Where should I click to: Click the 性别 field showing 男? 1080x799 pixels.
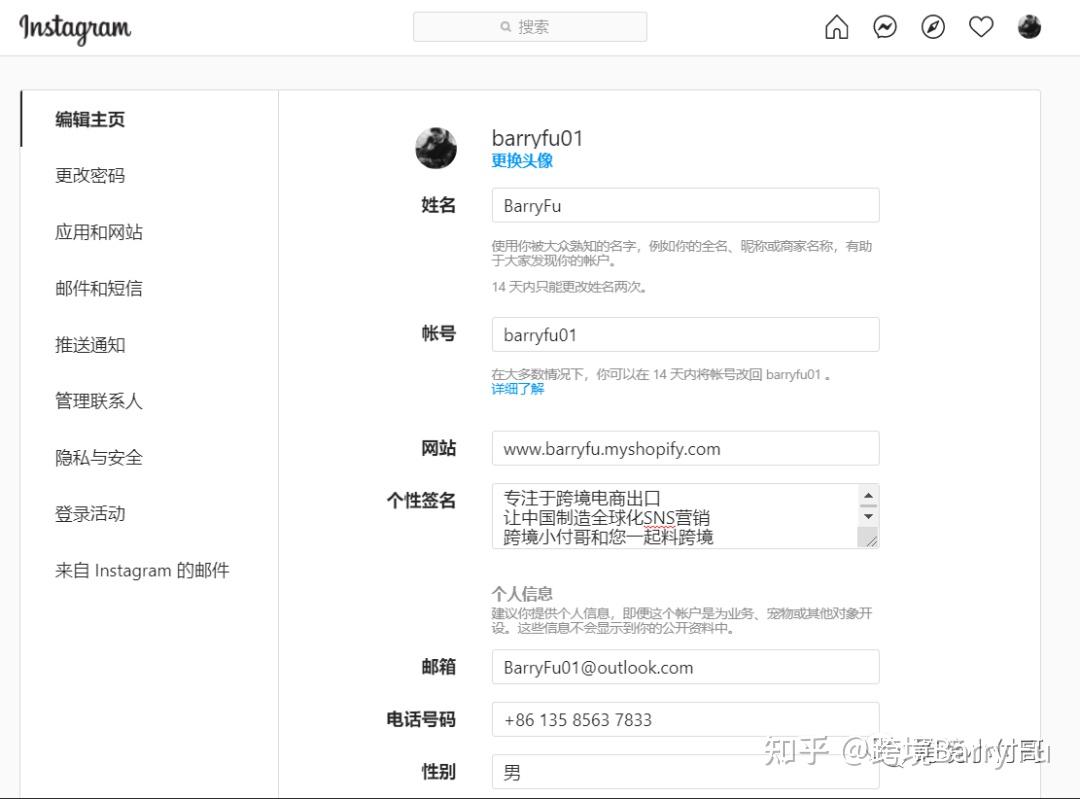(685, 772)
